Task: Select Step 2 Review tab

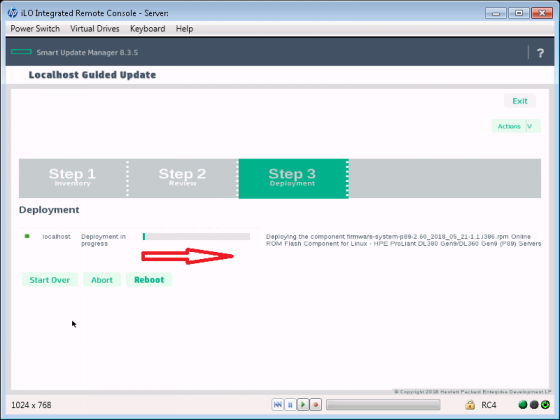Action: tap(182, 178)
